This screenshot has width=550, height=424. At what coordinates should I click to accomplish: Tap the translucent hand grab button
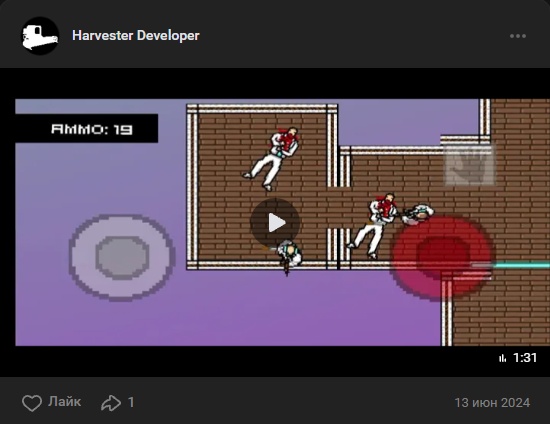pos(469,165)
